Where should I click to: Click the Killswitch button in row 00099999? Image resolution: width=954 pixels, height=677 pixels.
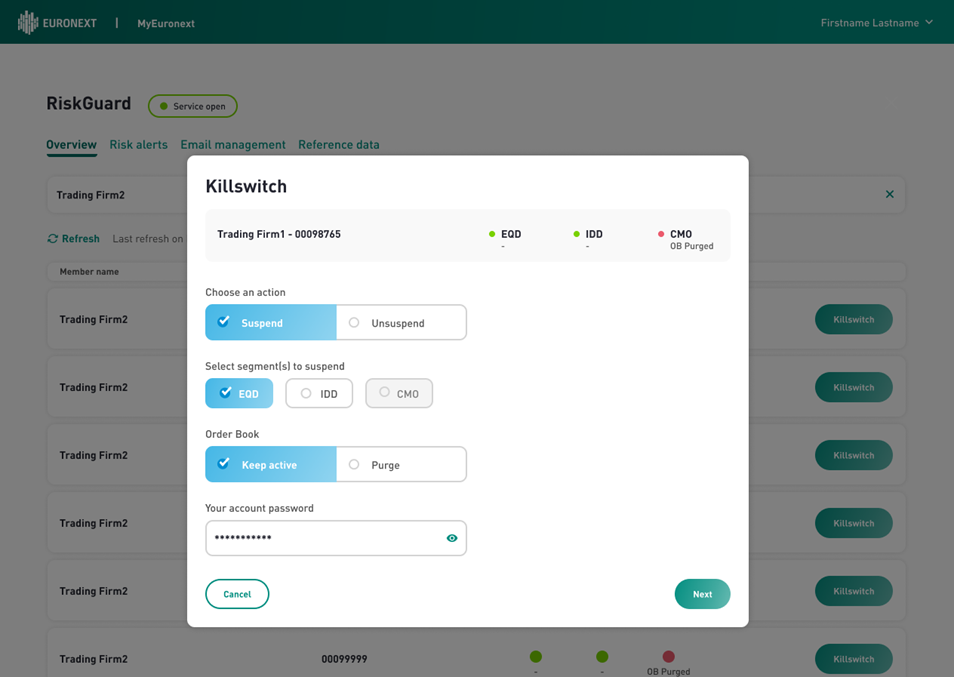tap(854, 659)
